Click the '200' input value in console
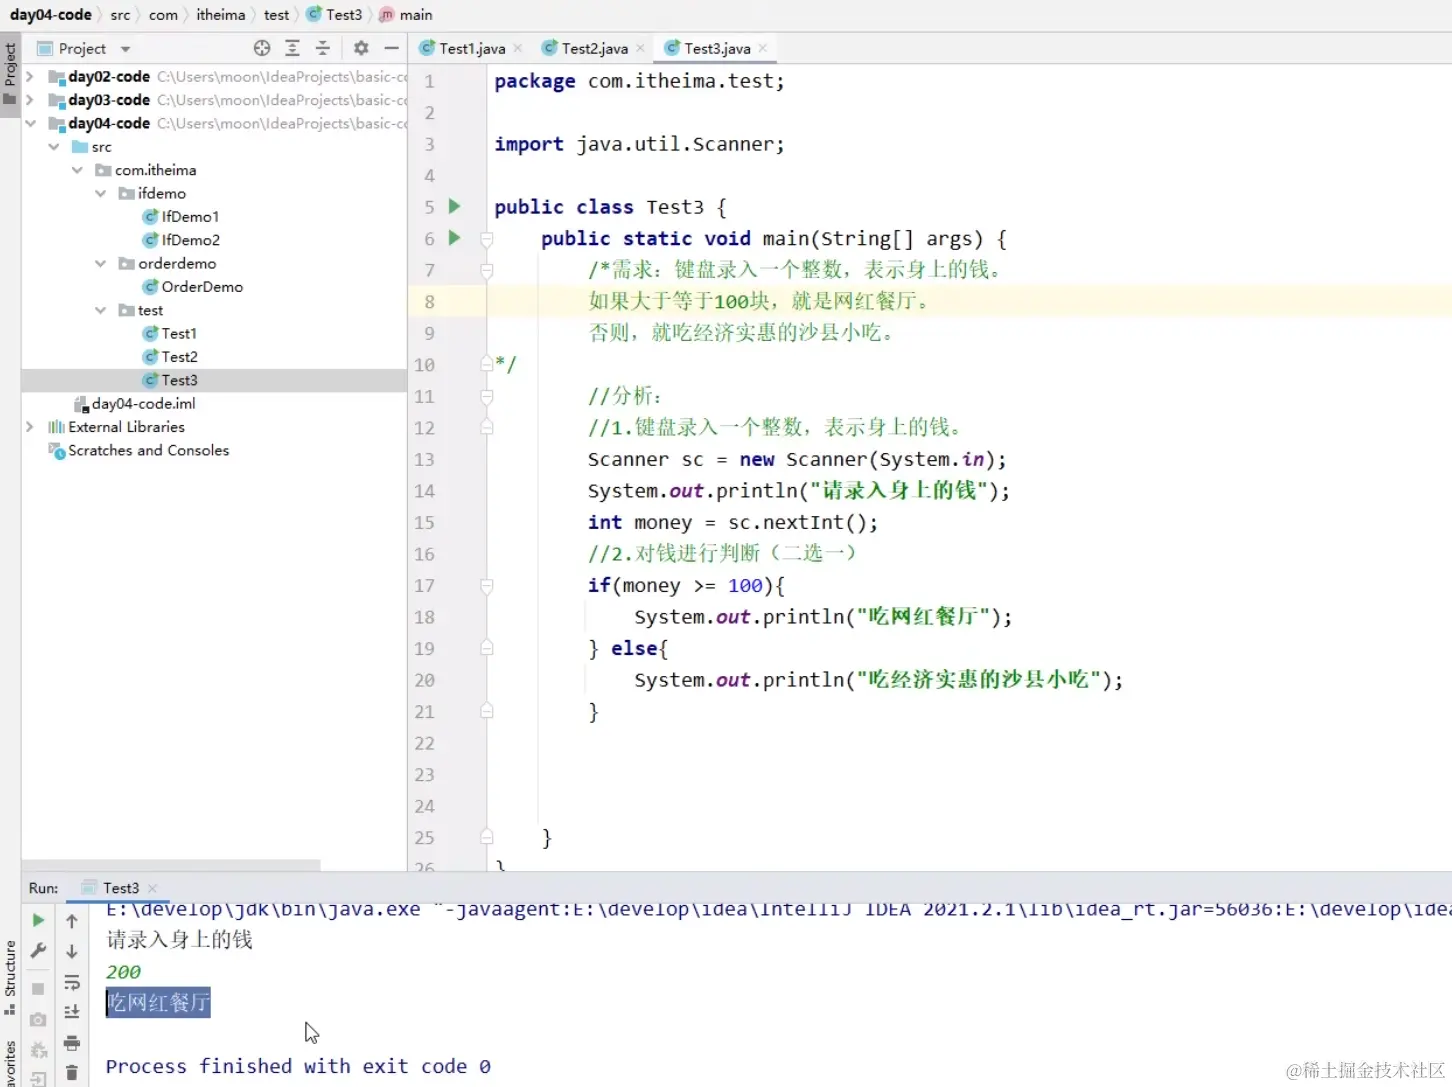The width and height of the screenshot is (1452, 1087). (123, 972)
